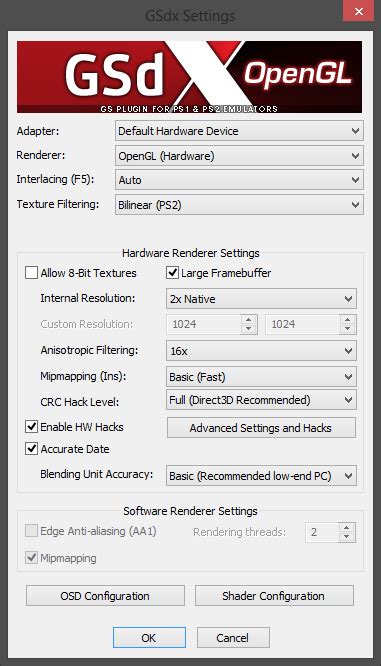The width and height of the screenshot is (381, 666).
Task: Open the Renderer OpenGL (Hardware) dropdown
Action: coord(239,156)
